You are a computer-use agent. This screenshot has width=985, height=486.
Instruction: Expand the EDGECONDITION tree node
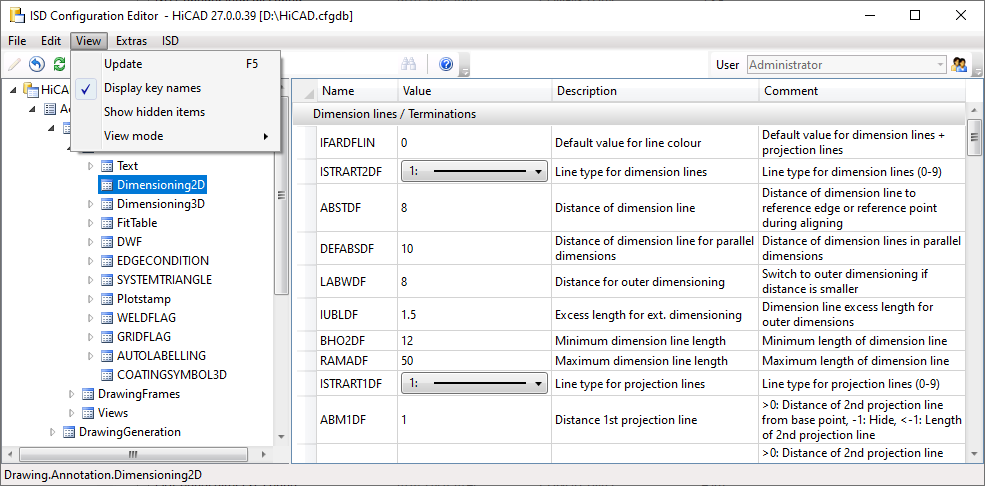(x=90, y=261)
